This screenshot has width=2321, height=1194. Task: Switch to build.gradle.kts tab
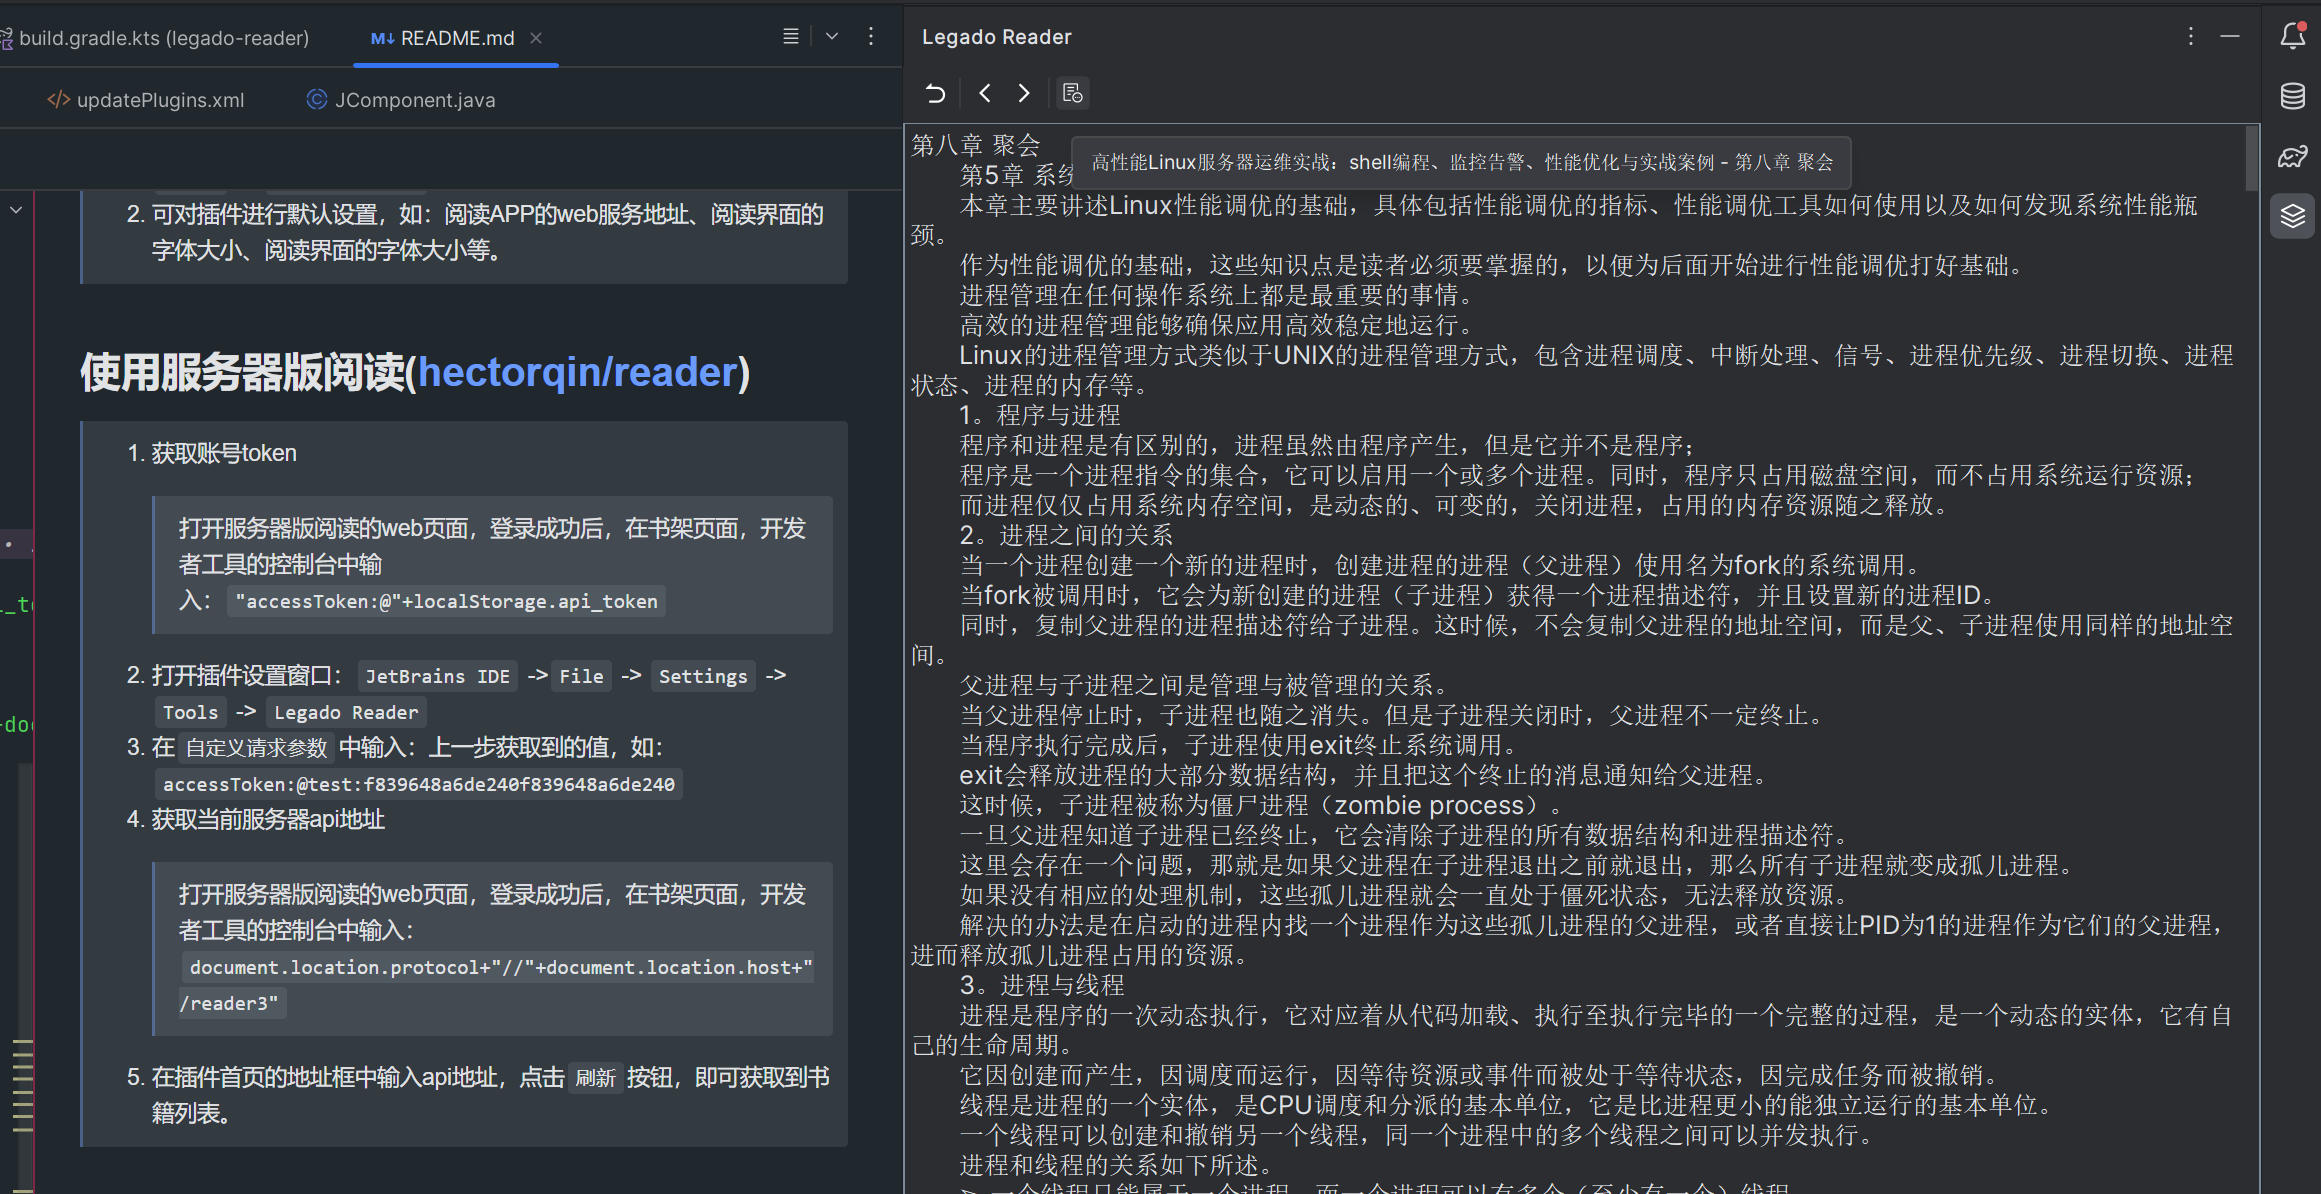pyautogui.click(x=163, y=38)
